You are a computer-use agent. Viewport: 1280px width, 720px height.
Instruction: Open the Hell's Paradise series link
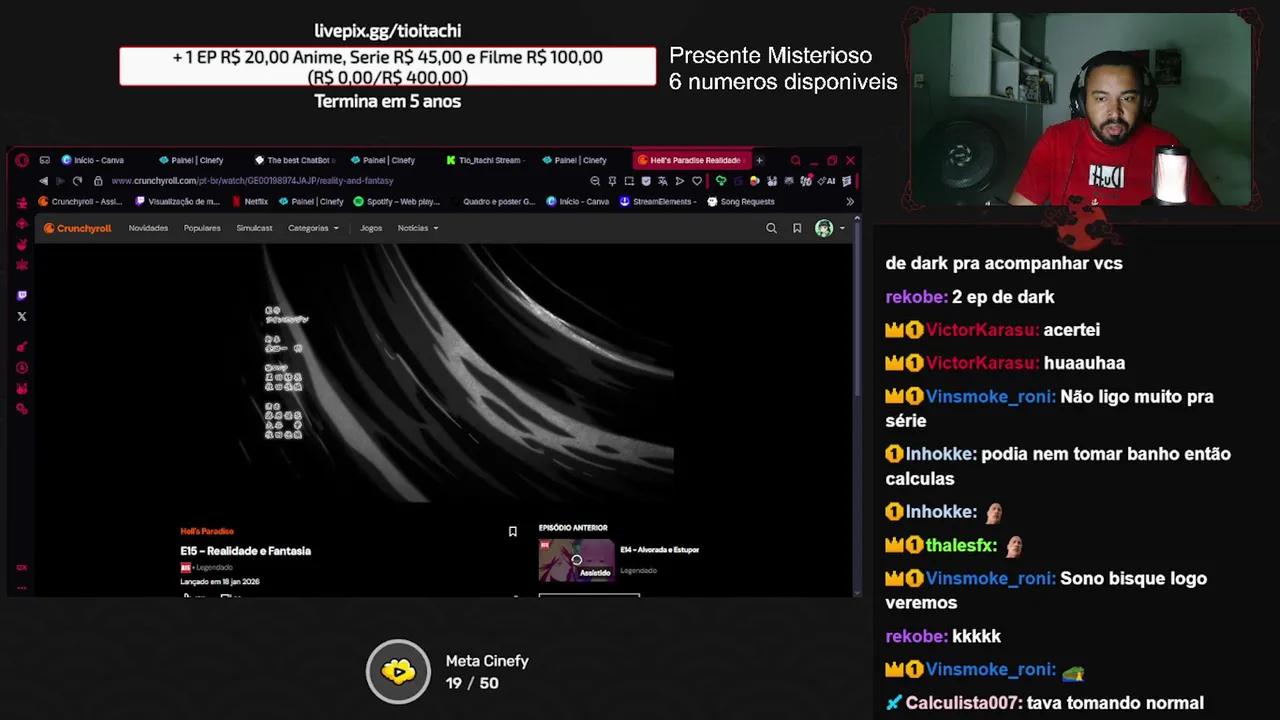coord(207,531)
